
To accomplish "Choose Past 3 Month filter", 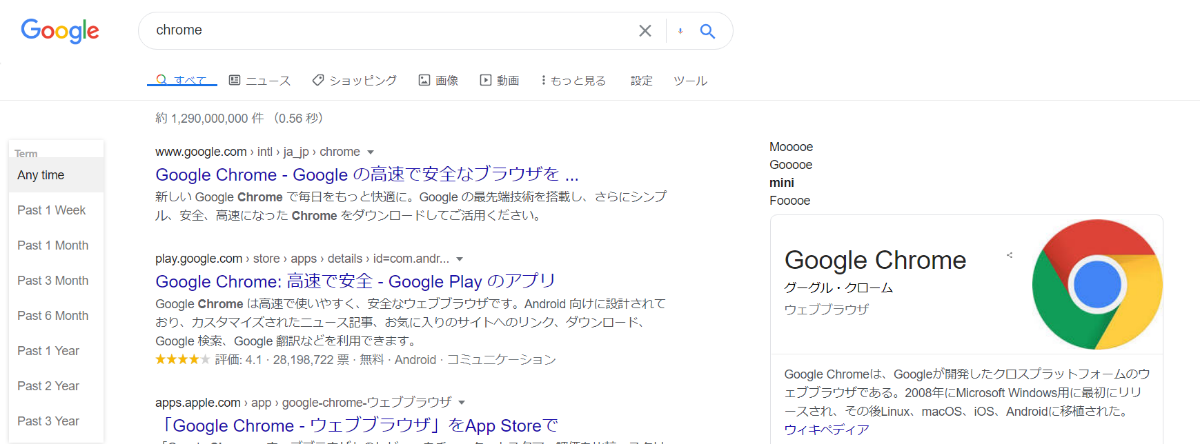I will [x=56, y=280].
